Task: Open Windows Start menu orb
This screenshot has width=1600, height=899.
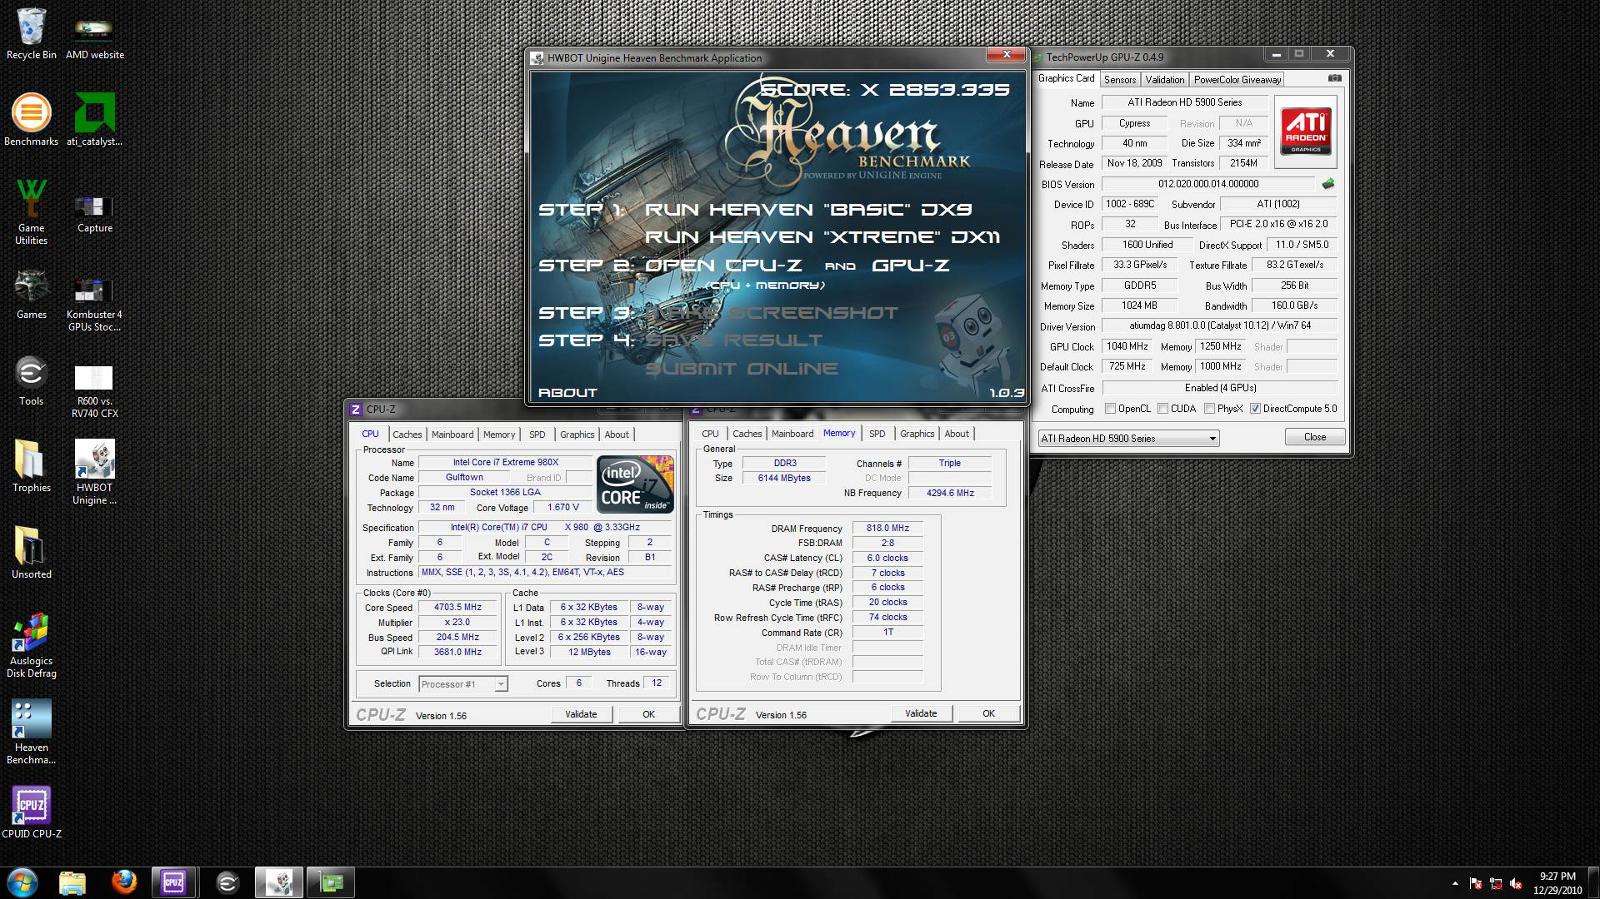Action: 22,882
